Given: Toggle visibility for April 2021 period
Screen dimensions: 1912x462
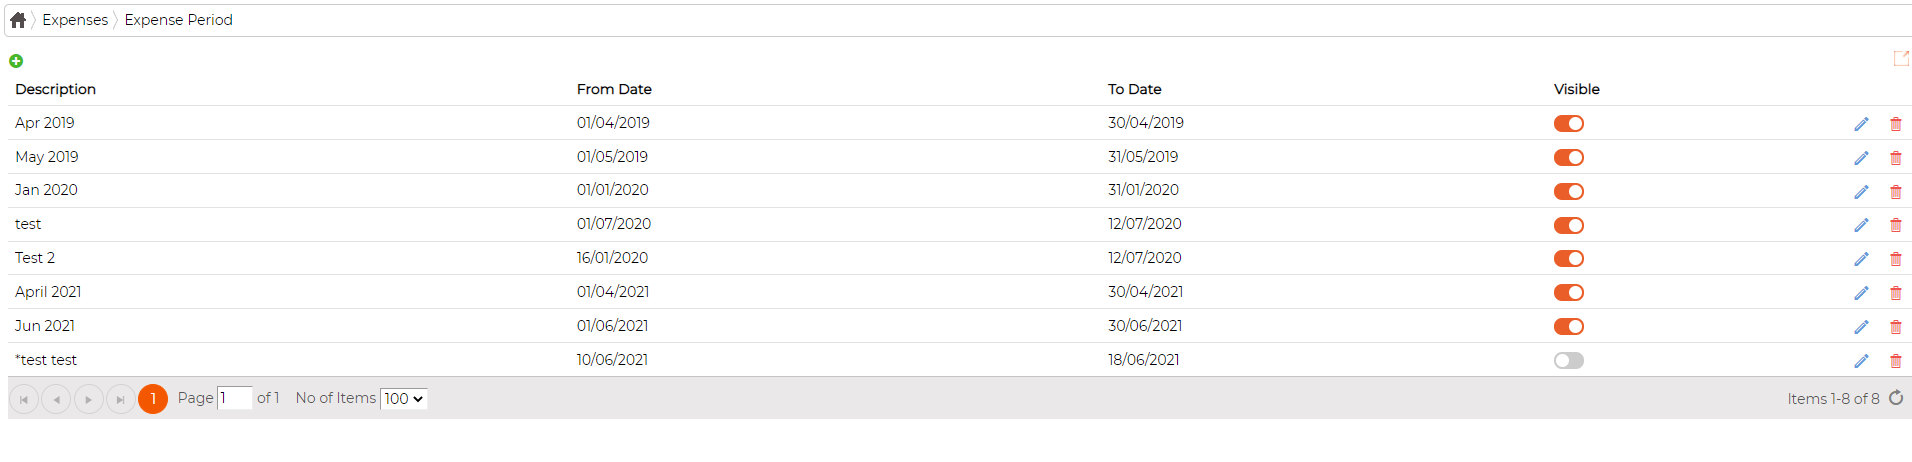Looking at the screenshot, I should 1568,293.
